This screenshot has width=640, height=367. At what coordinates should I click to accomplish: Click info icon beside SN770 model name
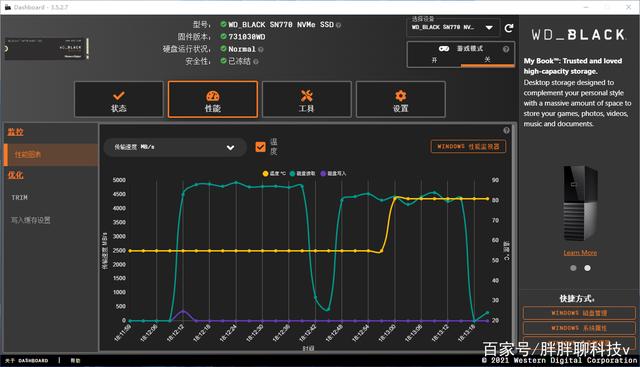pyautogui.click(x=338, y=25)
